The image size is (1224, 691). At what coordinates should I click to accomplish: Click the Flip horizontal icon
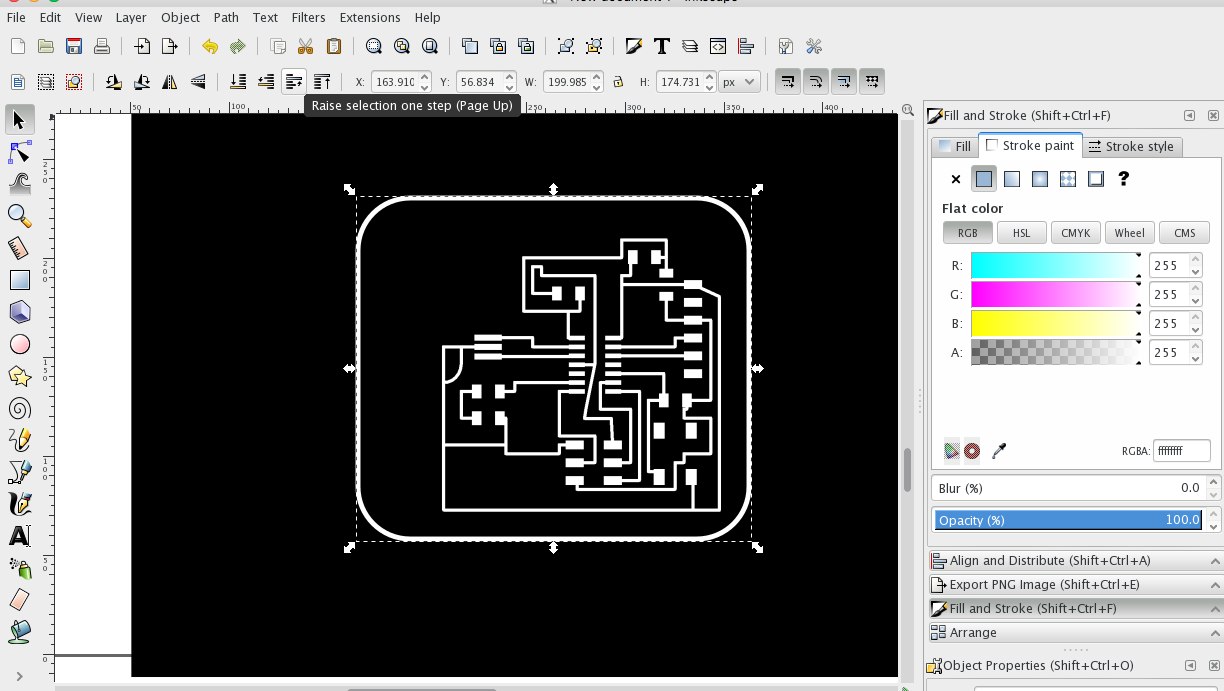170,82
